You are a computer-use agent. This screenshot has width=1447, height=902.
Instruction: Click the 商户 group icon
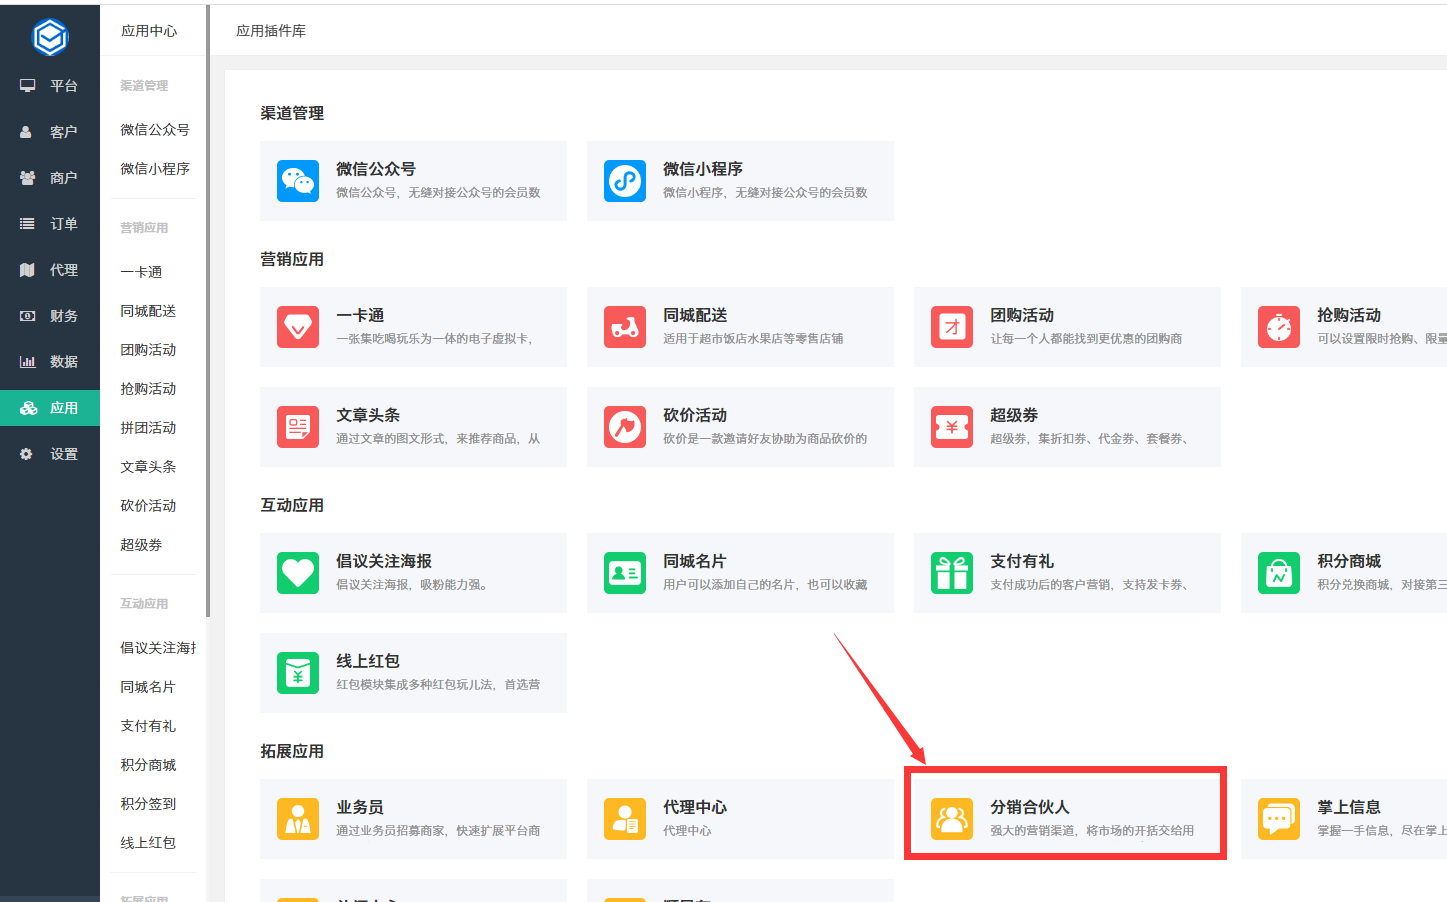pyautogui.click(x=28, y=178)
